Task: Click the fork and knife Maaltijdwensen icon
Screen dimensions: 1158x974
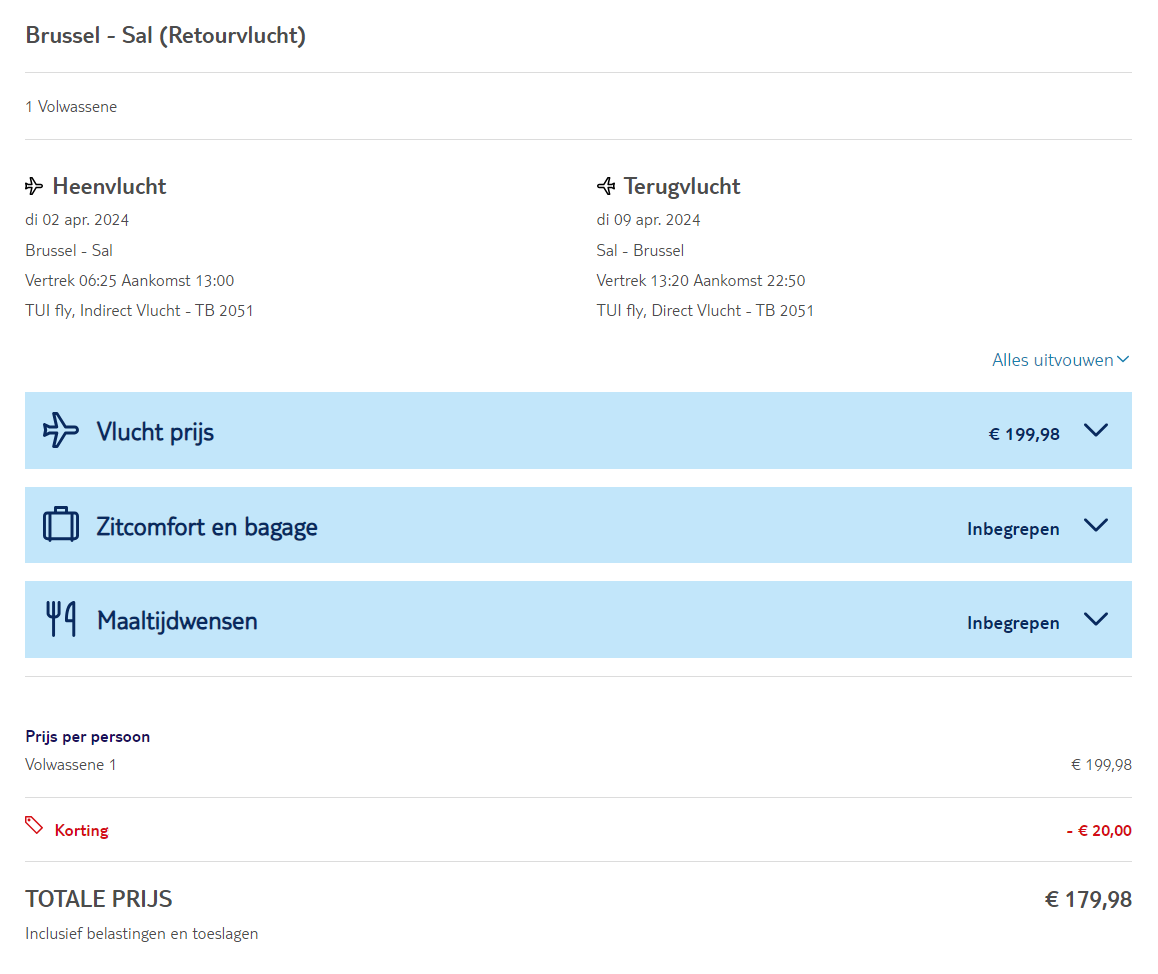Action: click(61, 619)
